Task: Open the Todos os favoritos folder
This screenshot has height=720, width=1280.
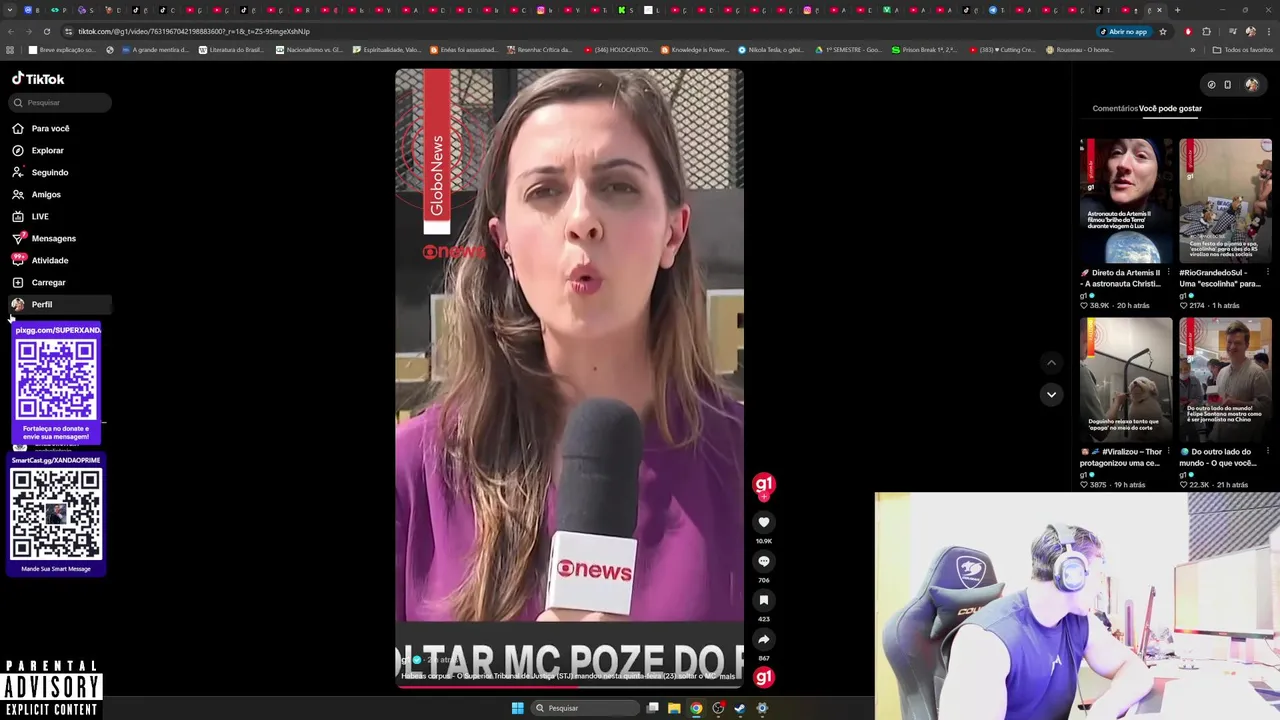Action: 1243,49
